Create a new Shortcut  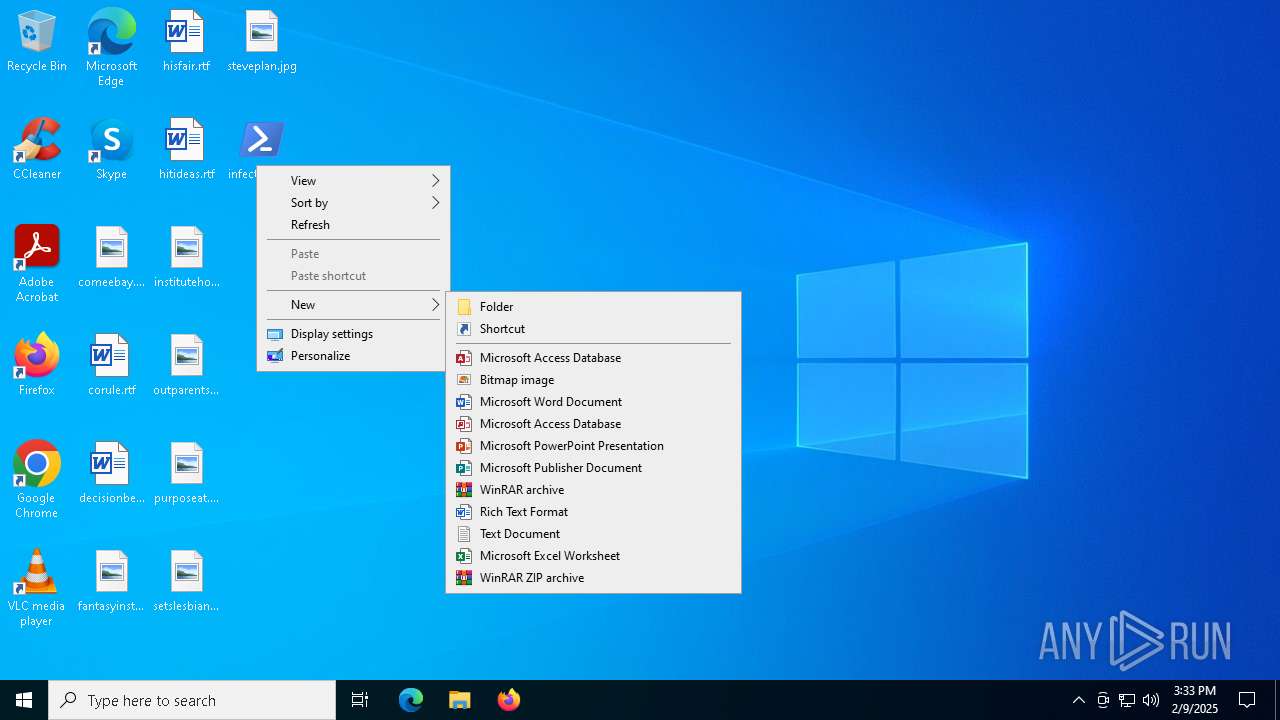tap(593, 329)
